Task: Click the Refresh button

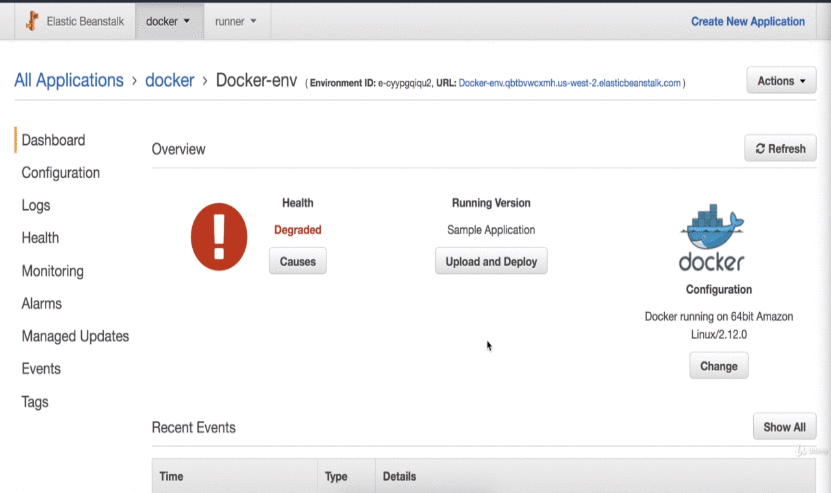Action: coord(780,148)
